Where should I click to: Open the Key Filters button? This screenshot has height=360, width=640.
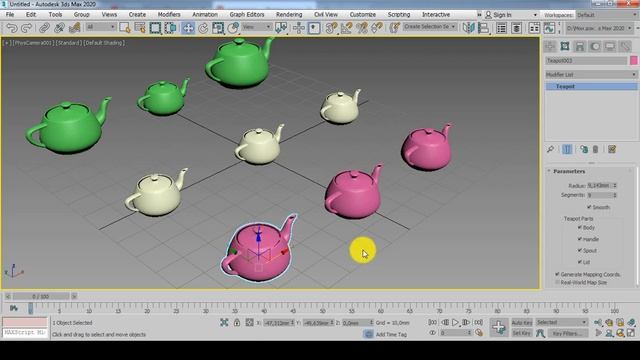[x=567, y=333]
